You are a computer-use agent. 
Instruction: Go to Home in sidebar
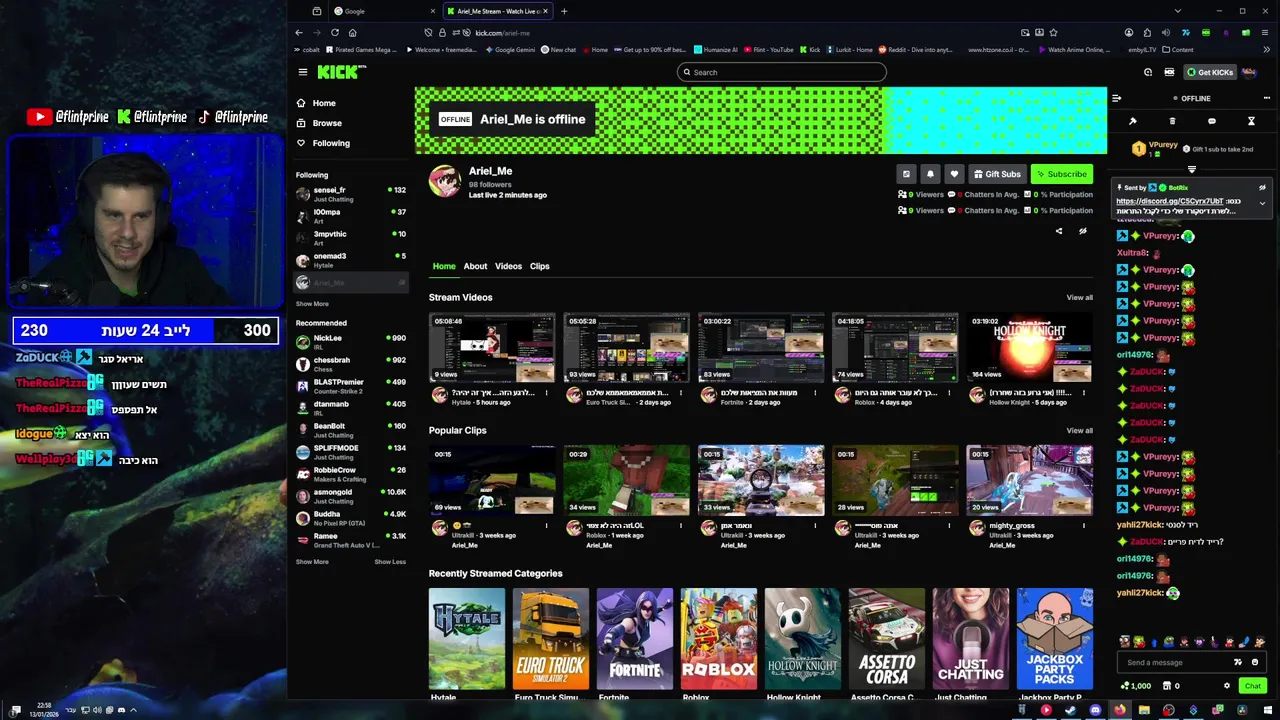tap(315, 103)
